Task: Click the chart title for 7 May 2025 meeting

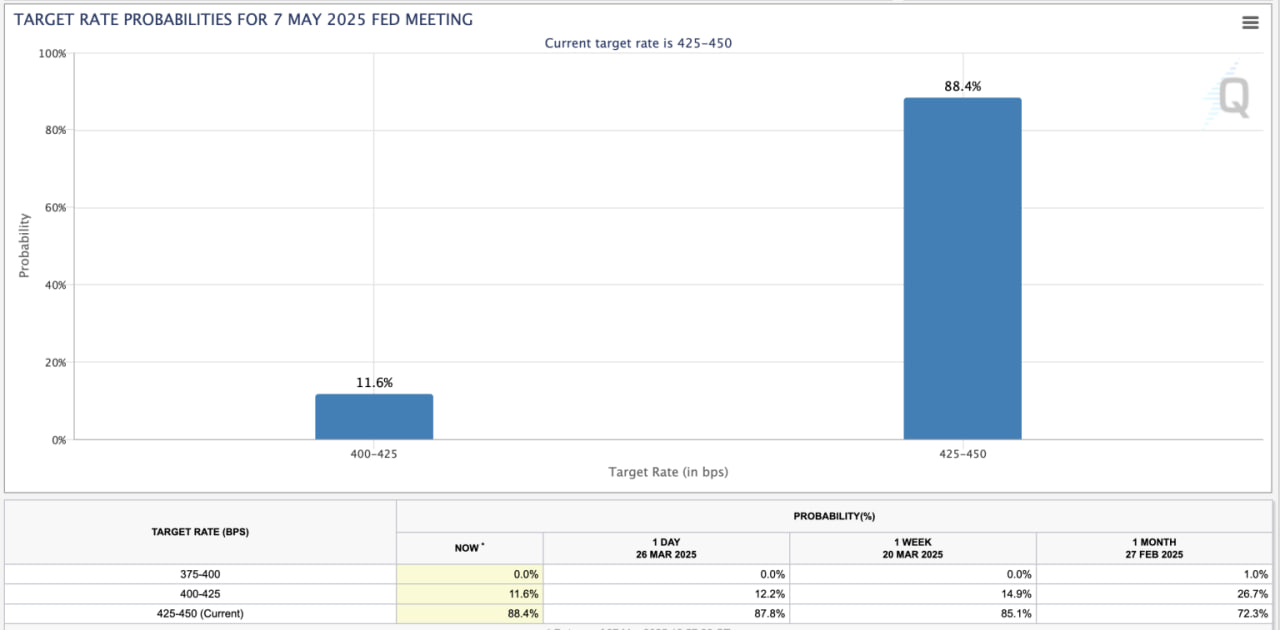Action: tap(244, 20)
